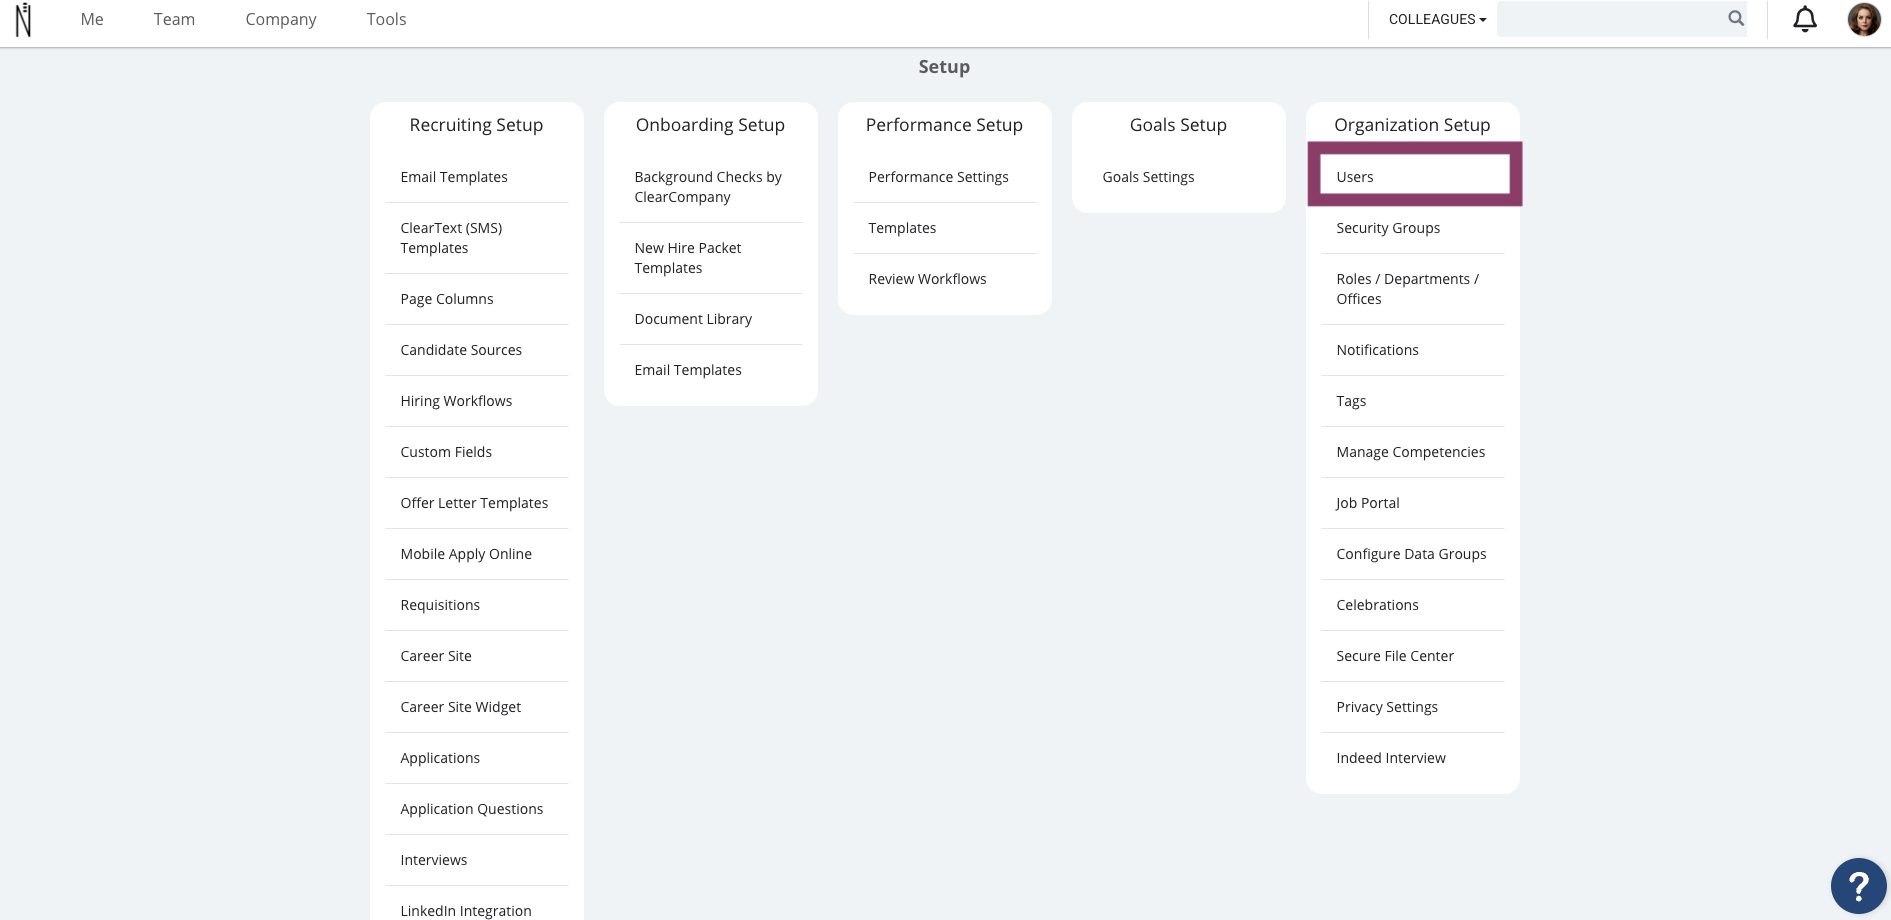The height and width of the screenshot is (920, 1891).
Task: Open Background Checks by ClearCompany
Action: point(710,187)
